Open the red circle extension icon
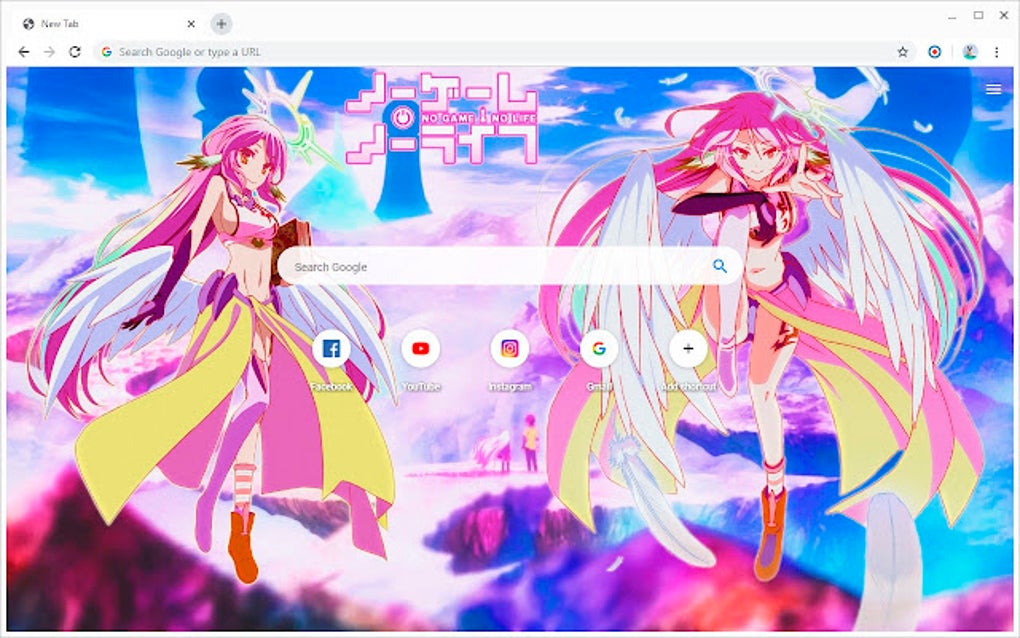1020x638 pixels. (x=935, y=52)
